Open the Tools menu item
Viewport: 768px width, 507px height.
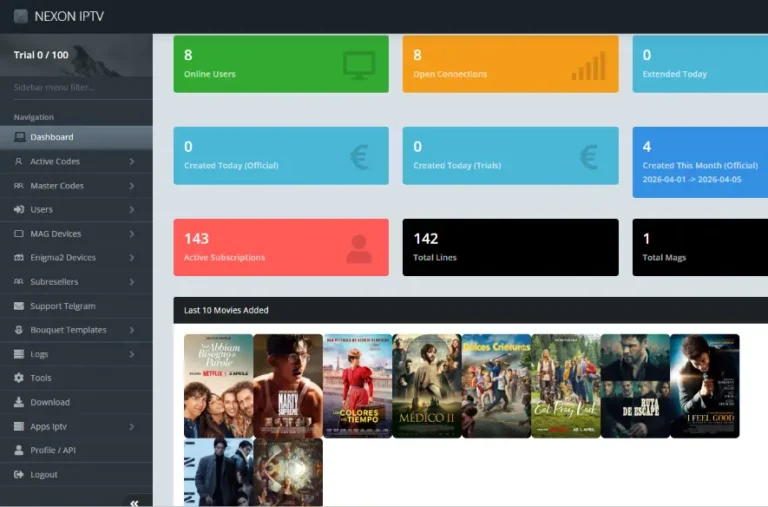(x=76, y=378)
